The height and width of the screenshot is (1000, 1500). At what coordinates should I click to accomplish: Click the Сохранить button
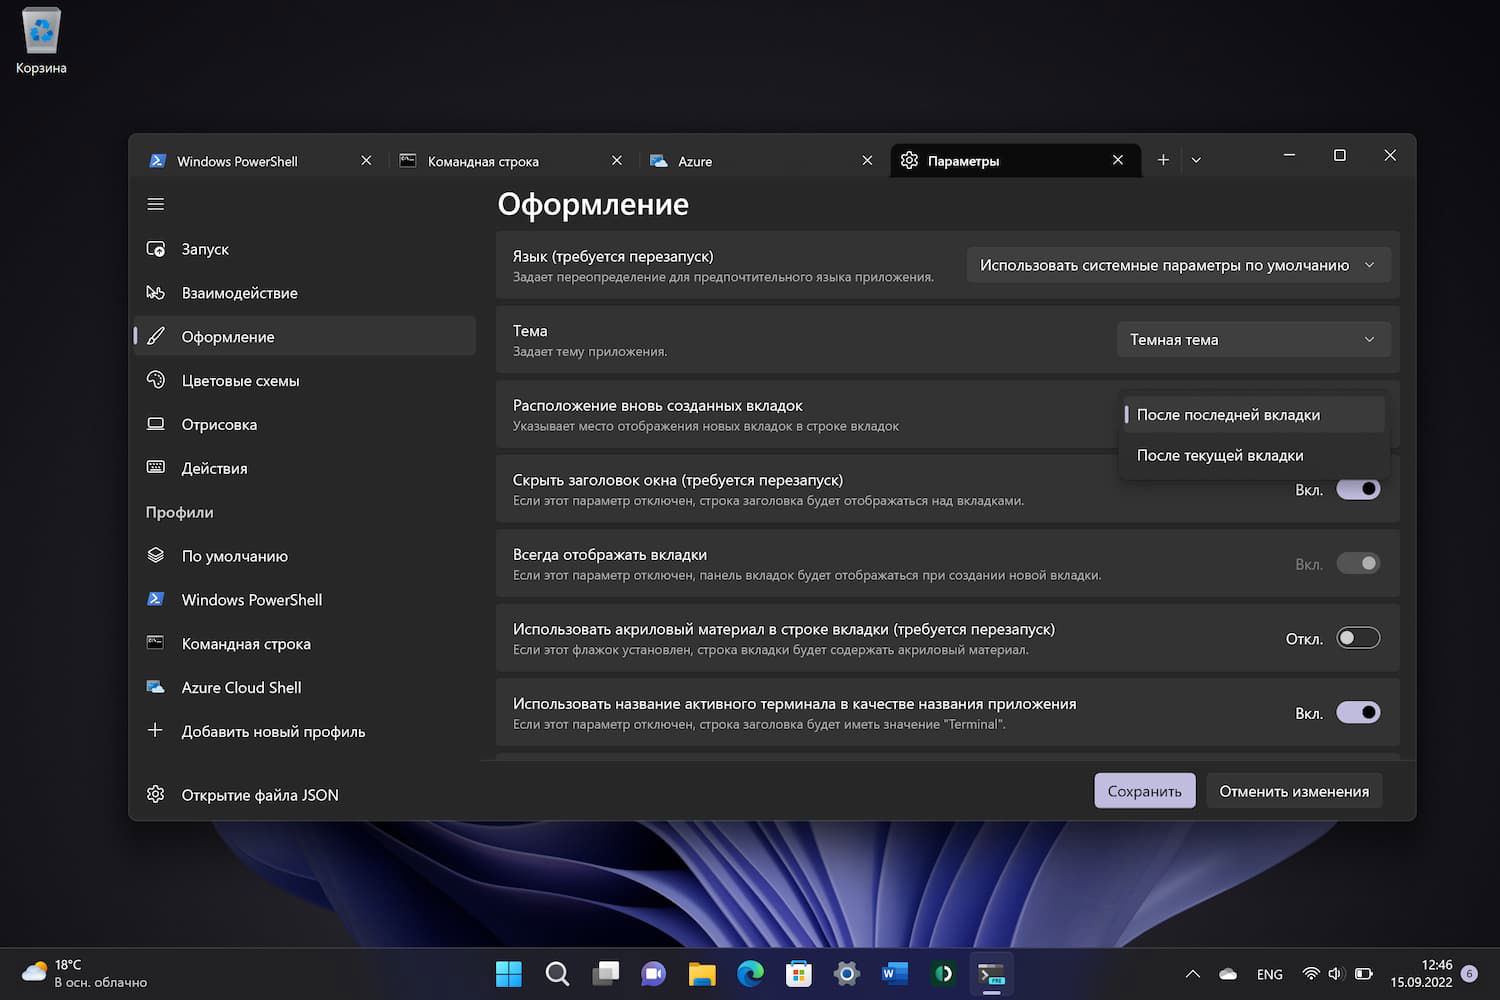(1144, 791)
